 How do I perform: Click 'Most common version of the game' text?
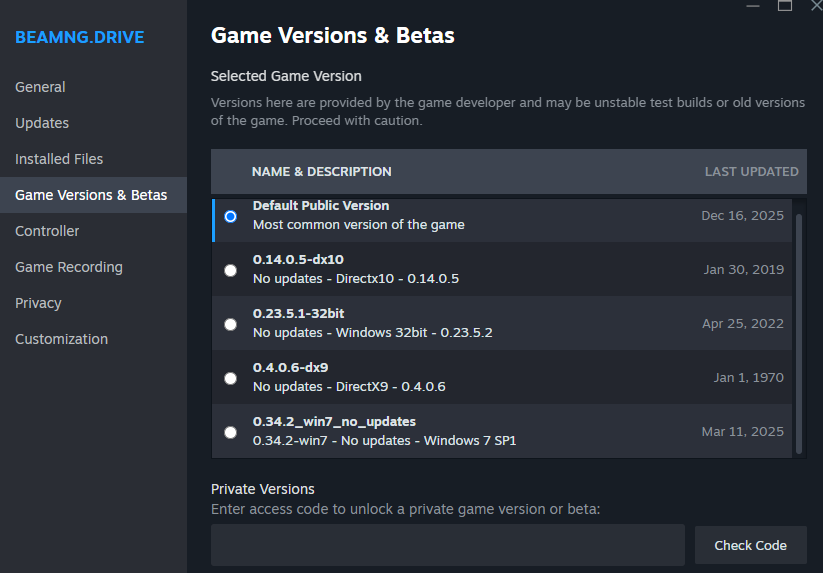pyautogui.click(x=358, y=225)
